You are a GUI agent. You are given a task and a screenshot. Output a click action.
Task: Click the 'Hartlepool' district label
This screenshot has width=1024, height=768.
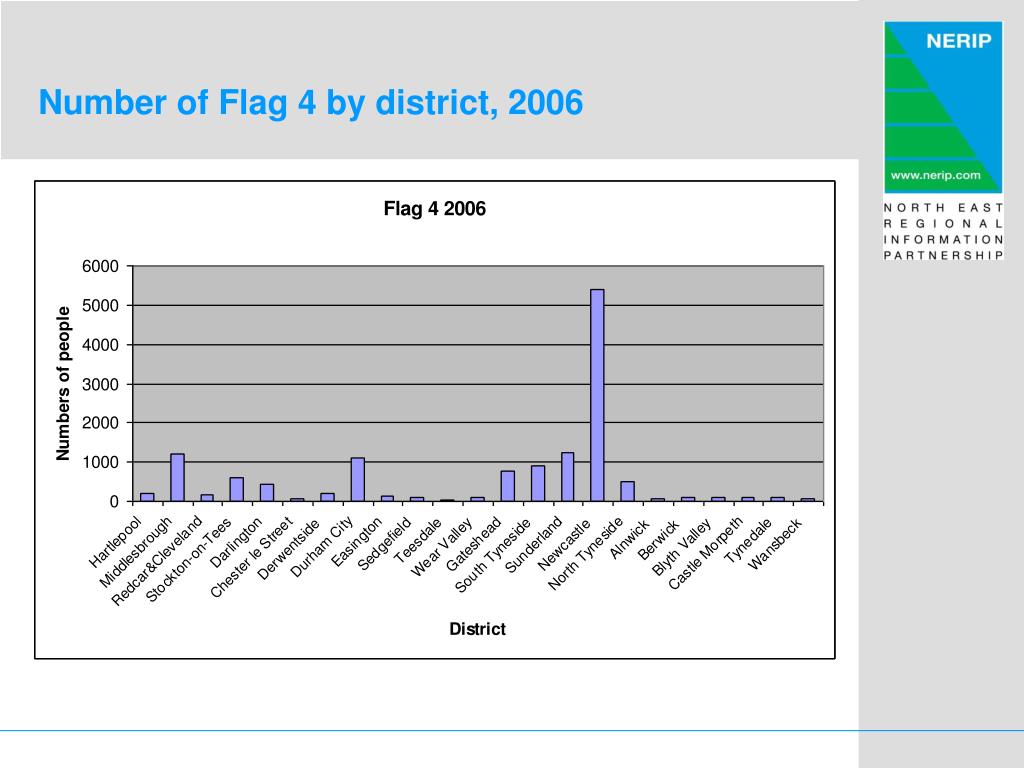pos(115,542)
